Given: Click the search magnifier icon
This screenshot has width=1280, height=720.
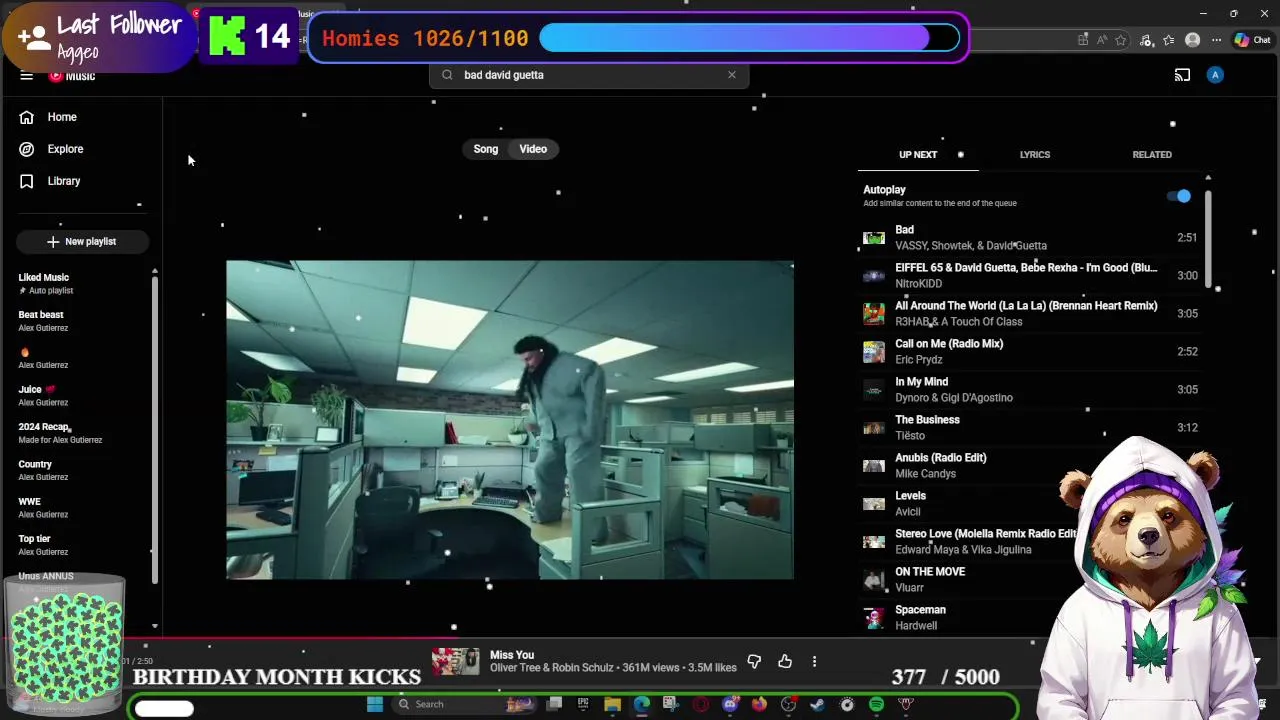Looking at the screenshot, I should (x=447, y=75).
